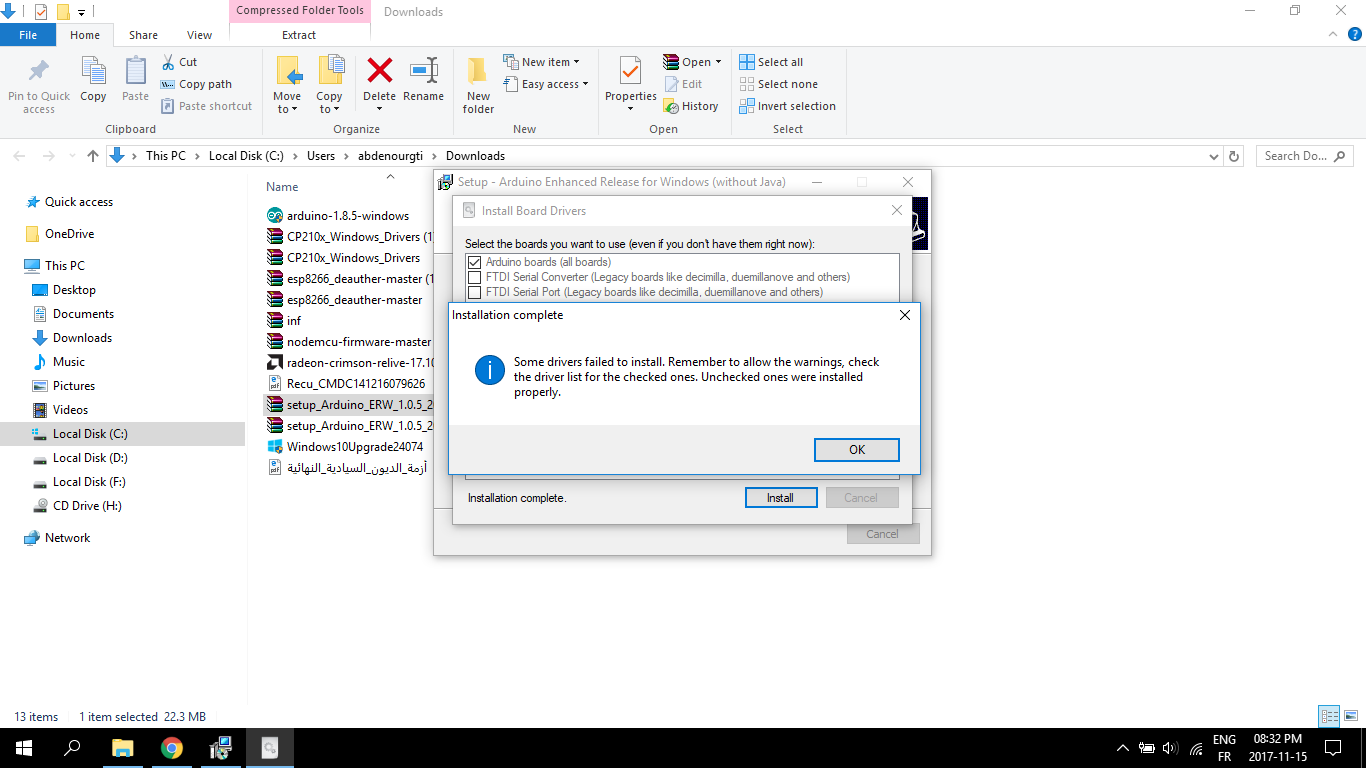Uncheck Arduino boards (all boards)
Viewport: 1366px width, 768px height.
(474, 261)
